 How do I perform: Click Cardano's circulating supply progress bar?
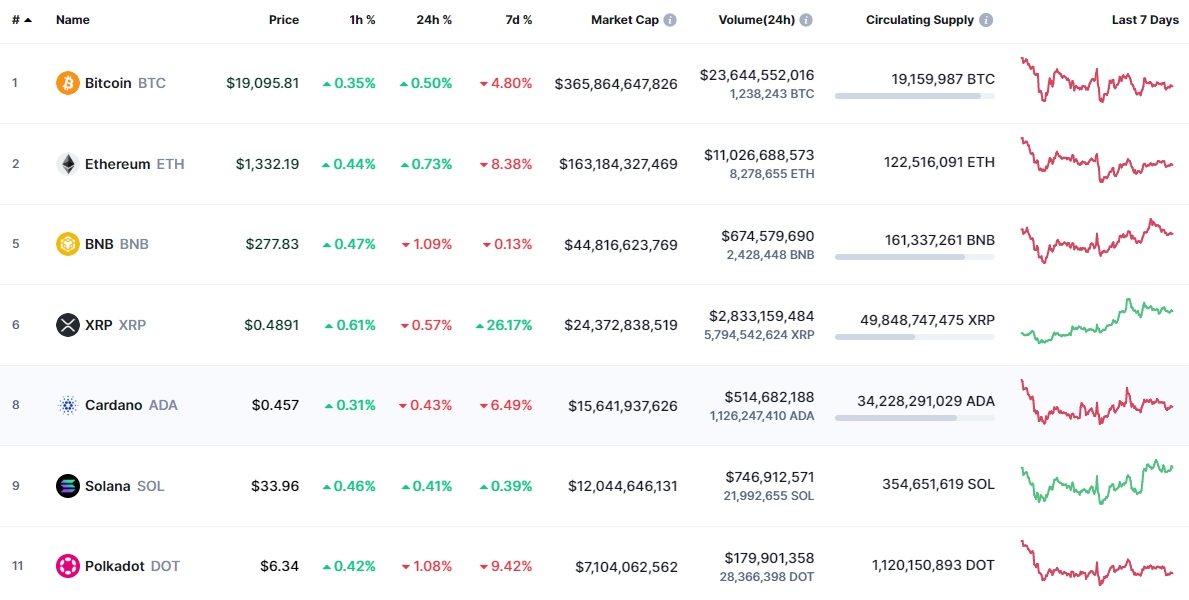tap(914, 418)
